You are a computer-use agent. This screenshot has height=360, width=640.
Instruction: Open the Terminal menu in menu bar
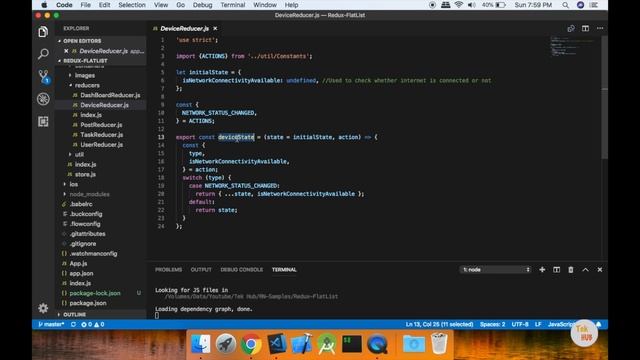(x=233, y=5)
